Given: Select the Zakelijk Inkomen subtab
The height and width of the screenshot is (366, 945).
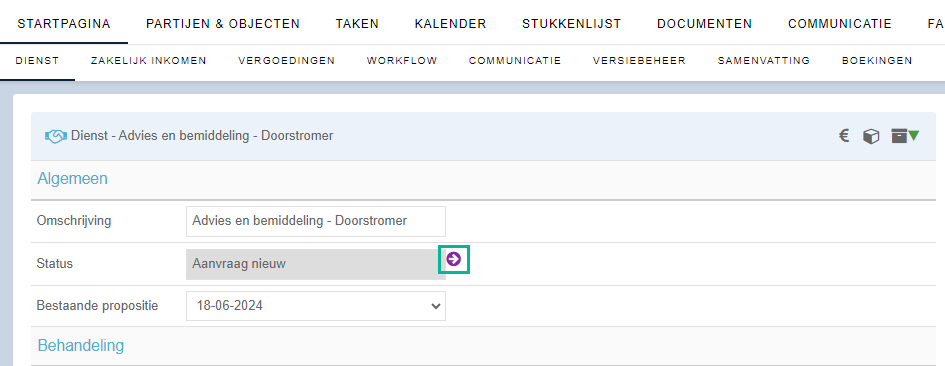Looking at the screenshot, I should coord(149,60).
